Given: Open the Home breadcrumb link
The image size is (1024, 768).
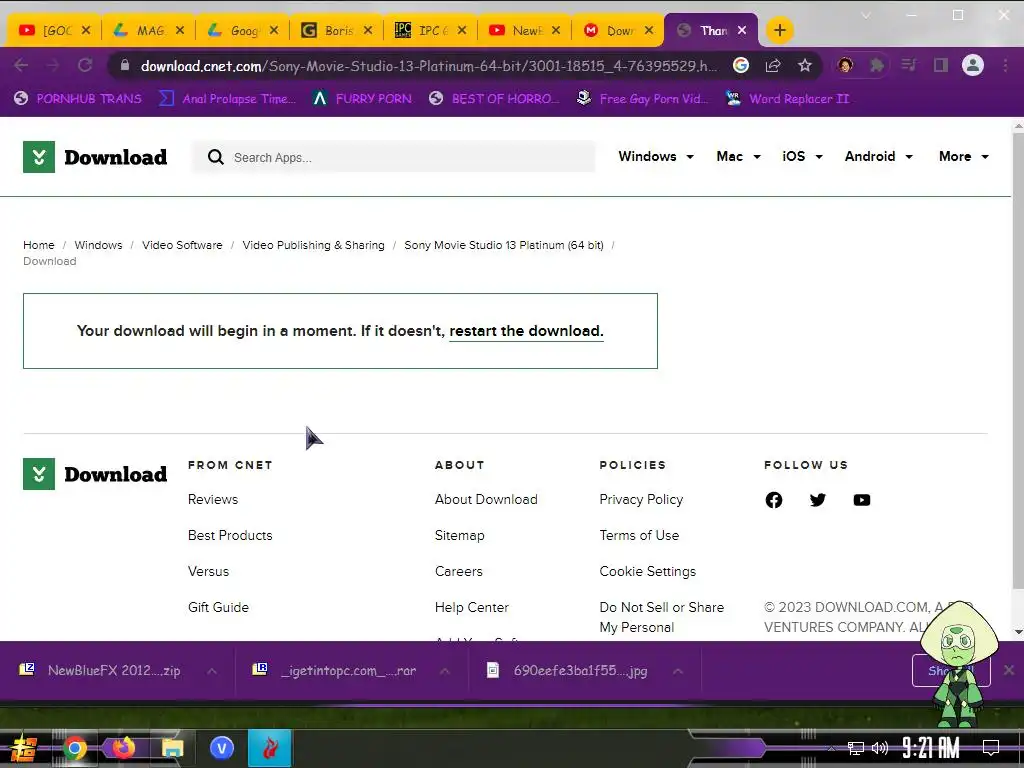Looking at the screenshot, I should pos(39,245).
